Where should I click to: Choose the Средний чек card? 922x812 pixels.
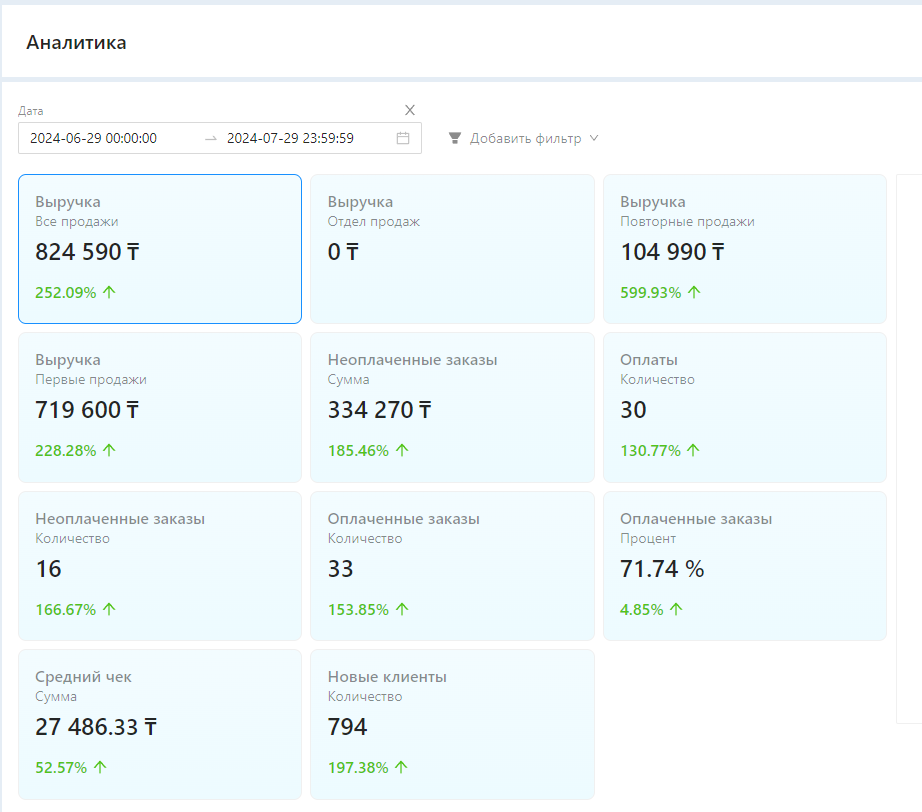click(x=160, y=724)
